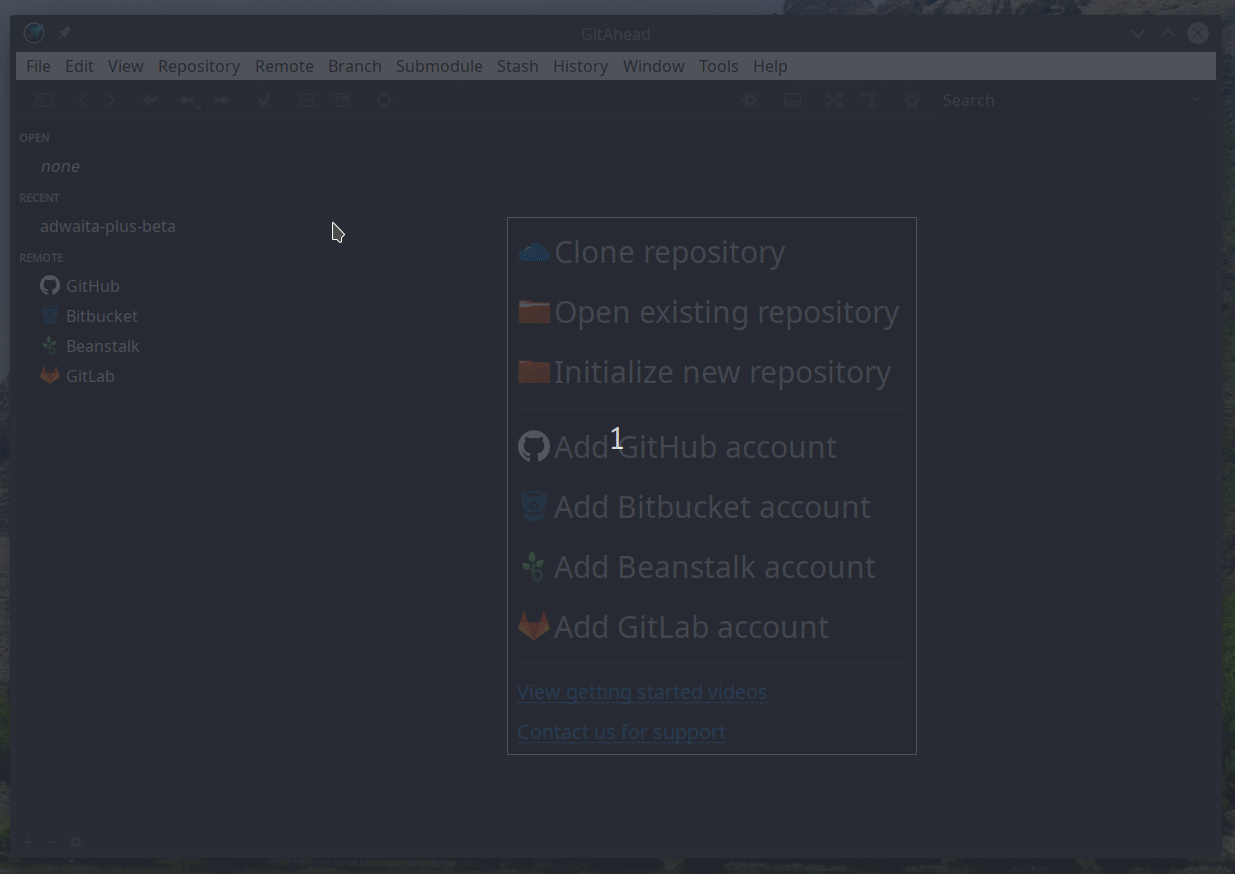Click the push arrow toolbar icon

(222, 100)
